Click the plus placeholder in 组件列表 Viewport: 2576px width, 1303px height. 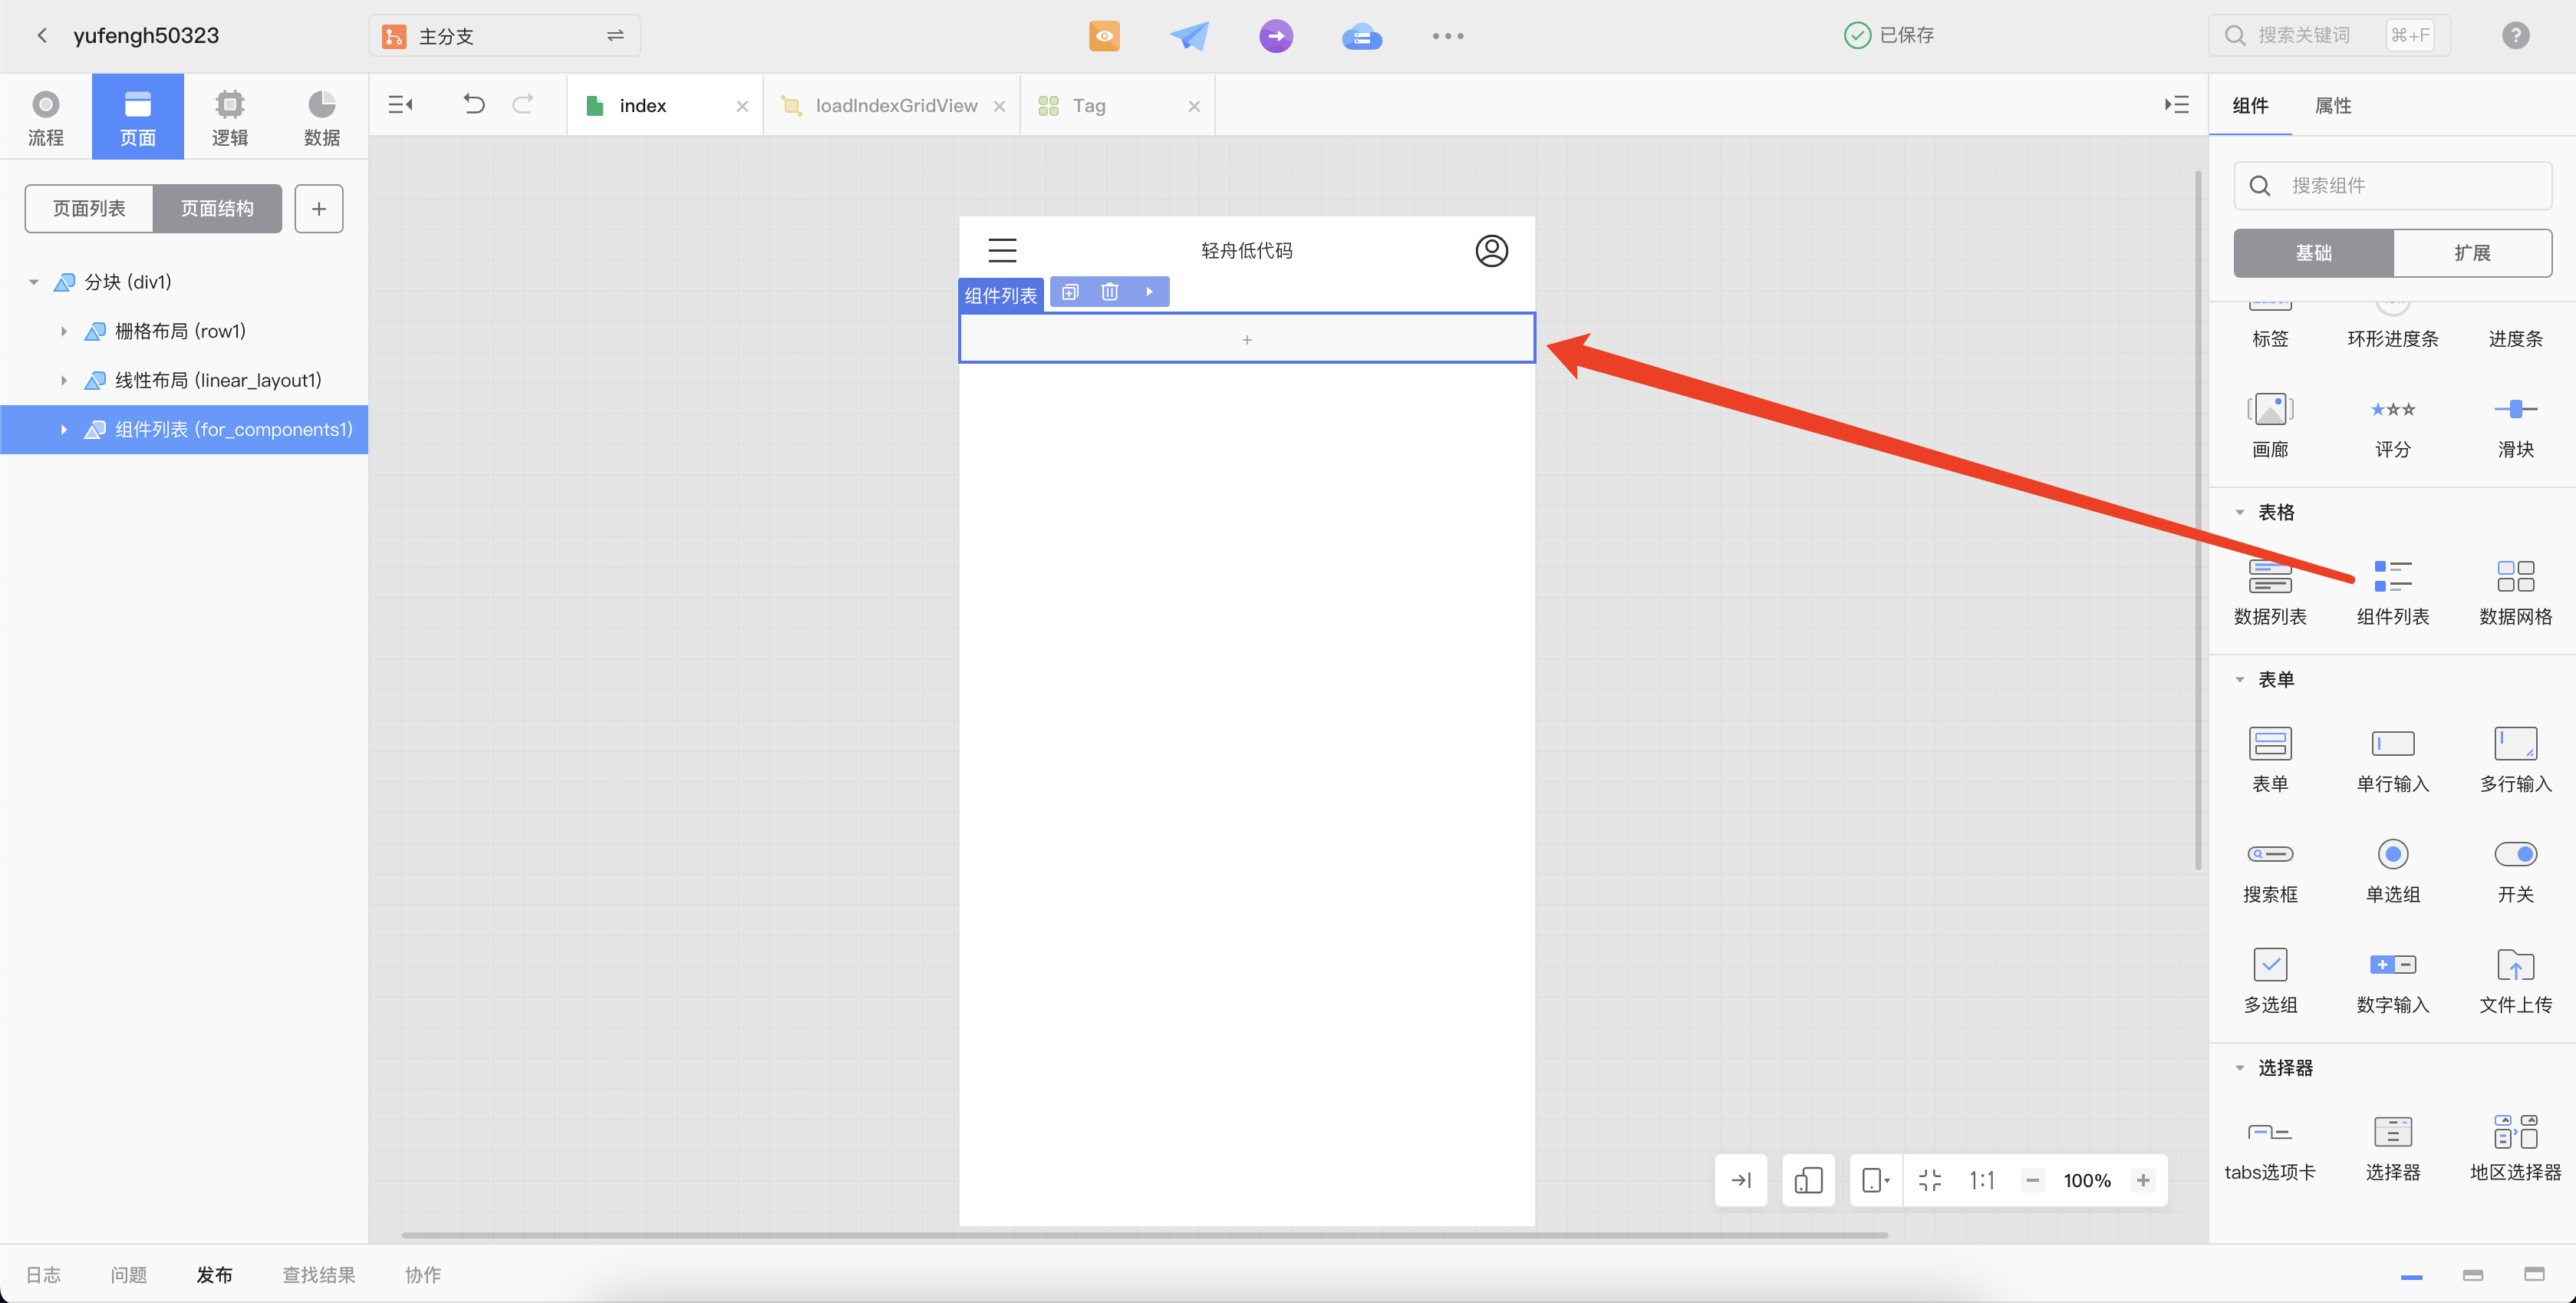pyautogui.click(x=1247, y=339)
